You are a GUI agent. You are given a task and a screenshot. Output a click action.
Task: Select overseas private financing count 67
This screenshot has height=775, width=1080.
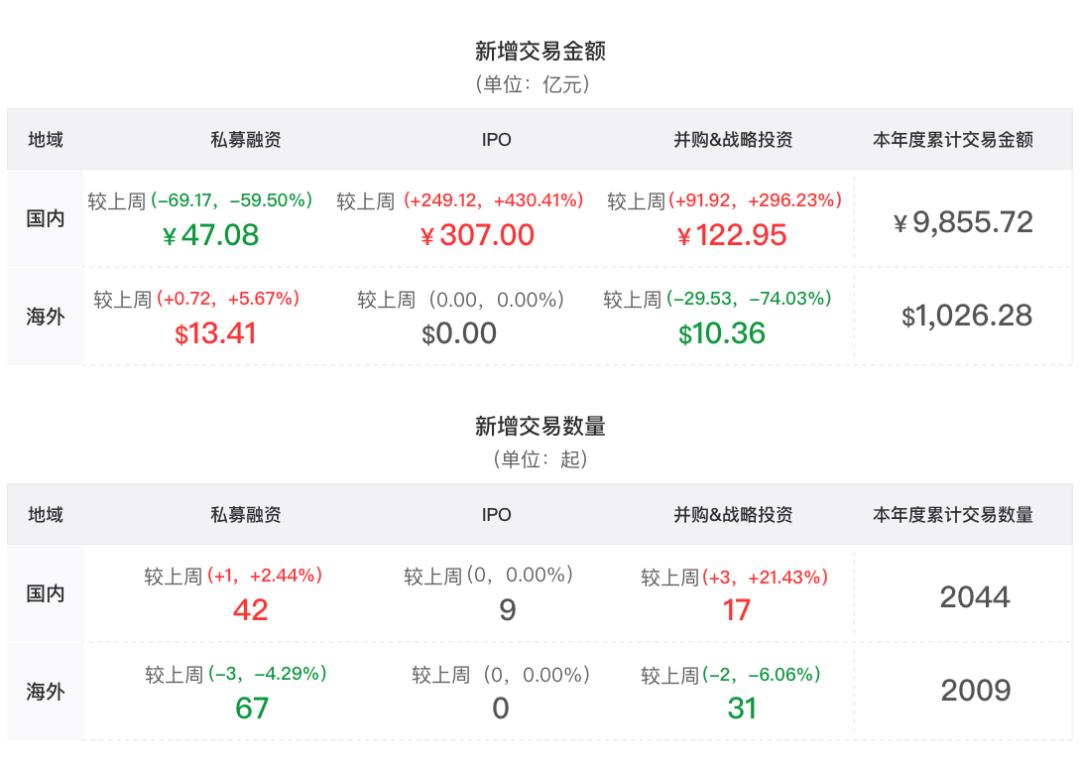251,708
